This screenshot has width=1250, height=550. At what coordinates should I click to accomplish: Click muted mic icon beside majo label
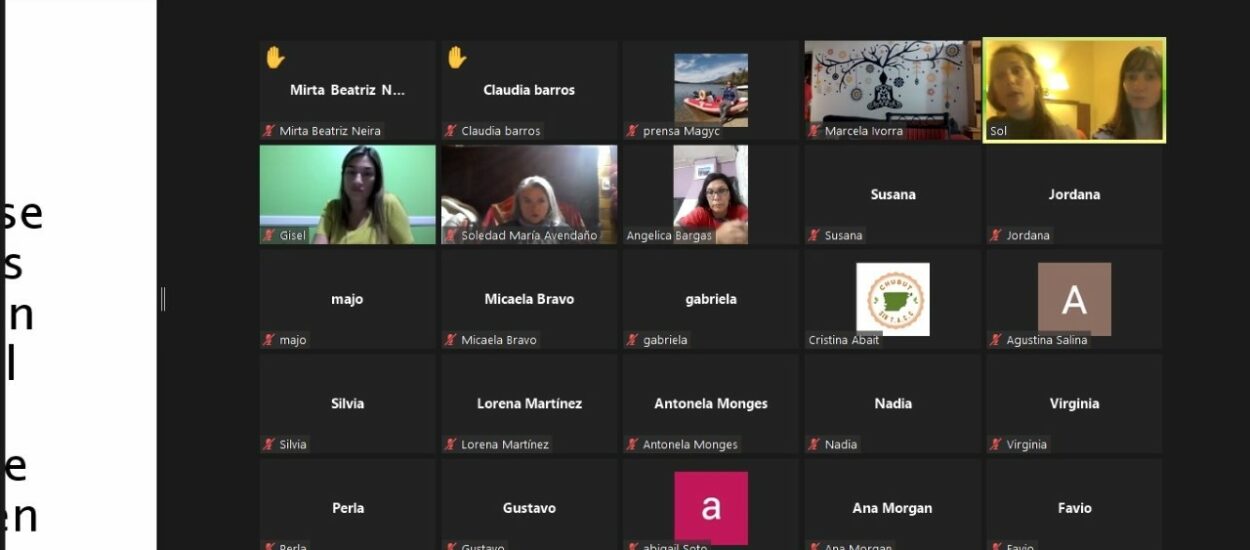(269, 340)
